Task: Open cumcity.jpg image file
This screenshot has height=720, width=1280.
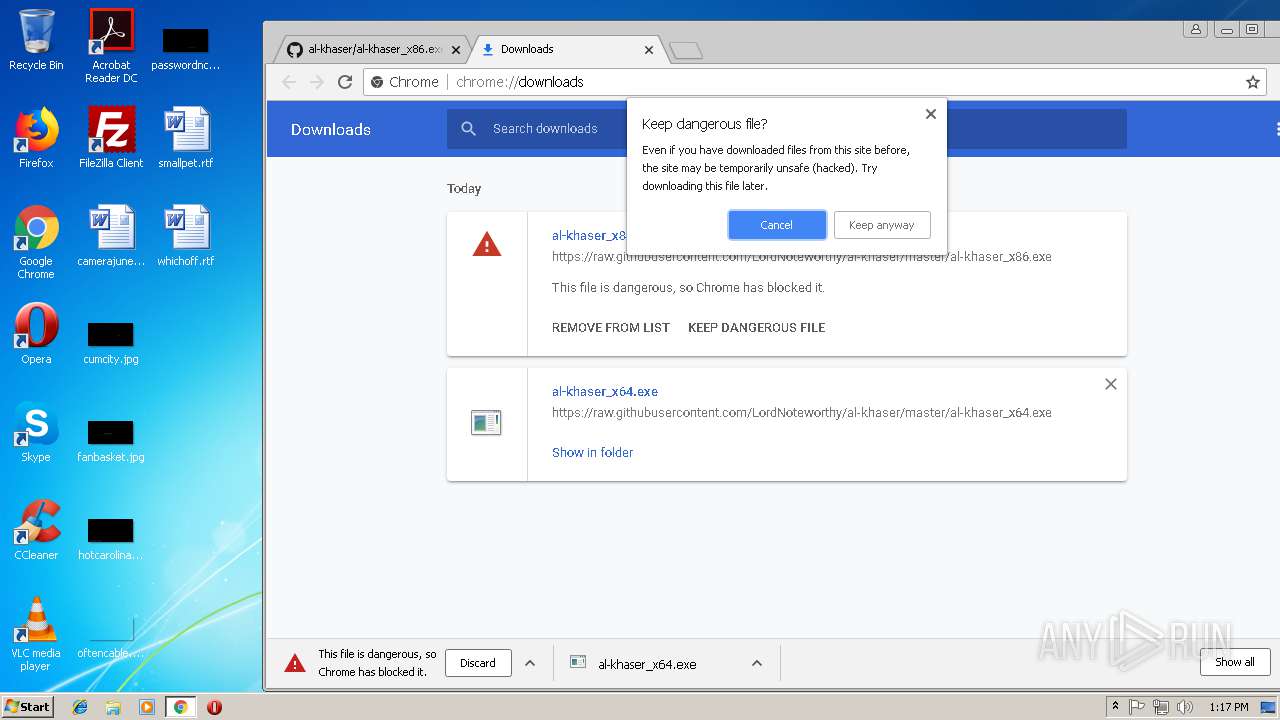Action: [111, 342]
